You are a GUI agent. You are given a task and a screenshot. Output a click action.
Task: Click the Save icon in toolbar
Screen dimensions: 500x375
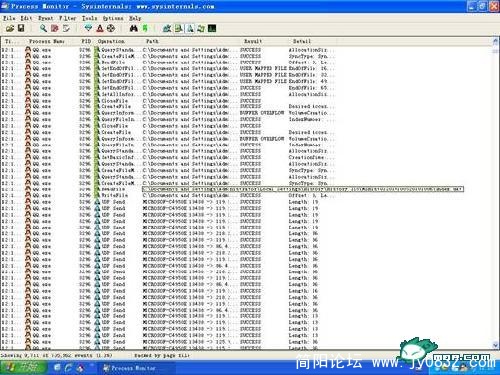(21, 28)
